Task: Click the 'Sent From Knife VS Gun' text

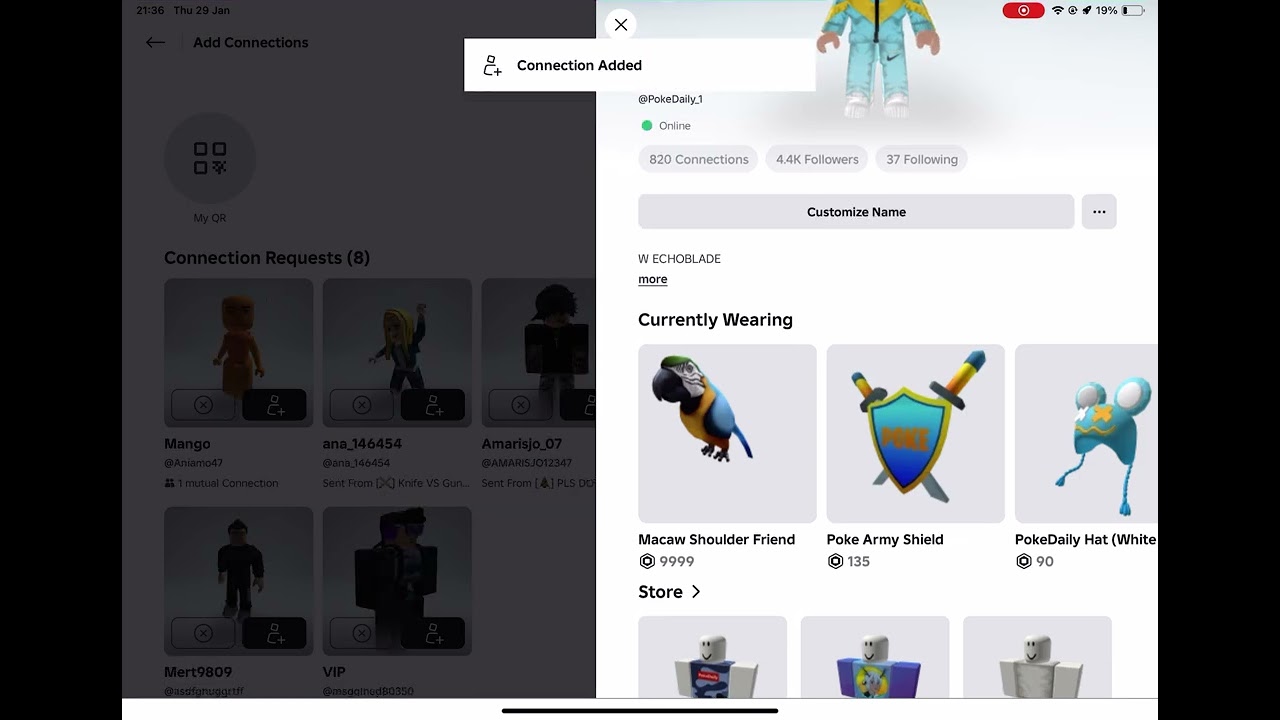Action: [x=396, y=483]
